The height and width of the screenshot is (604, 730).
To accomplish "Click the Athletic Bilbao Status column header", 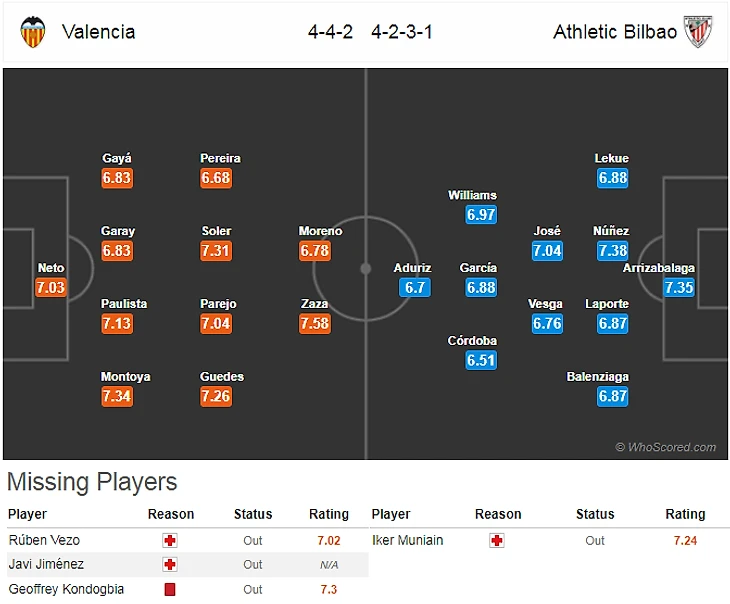I will [x=594, y=514].
